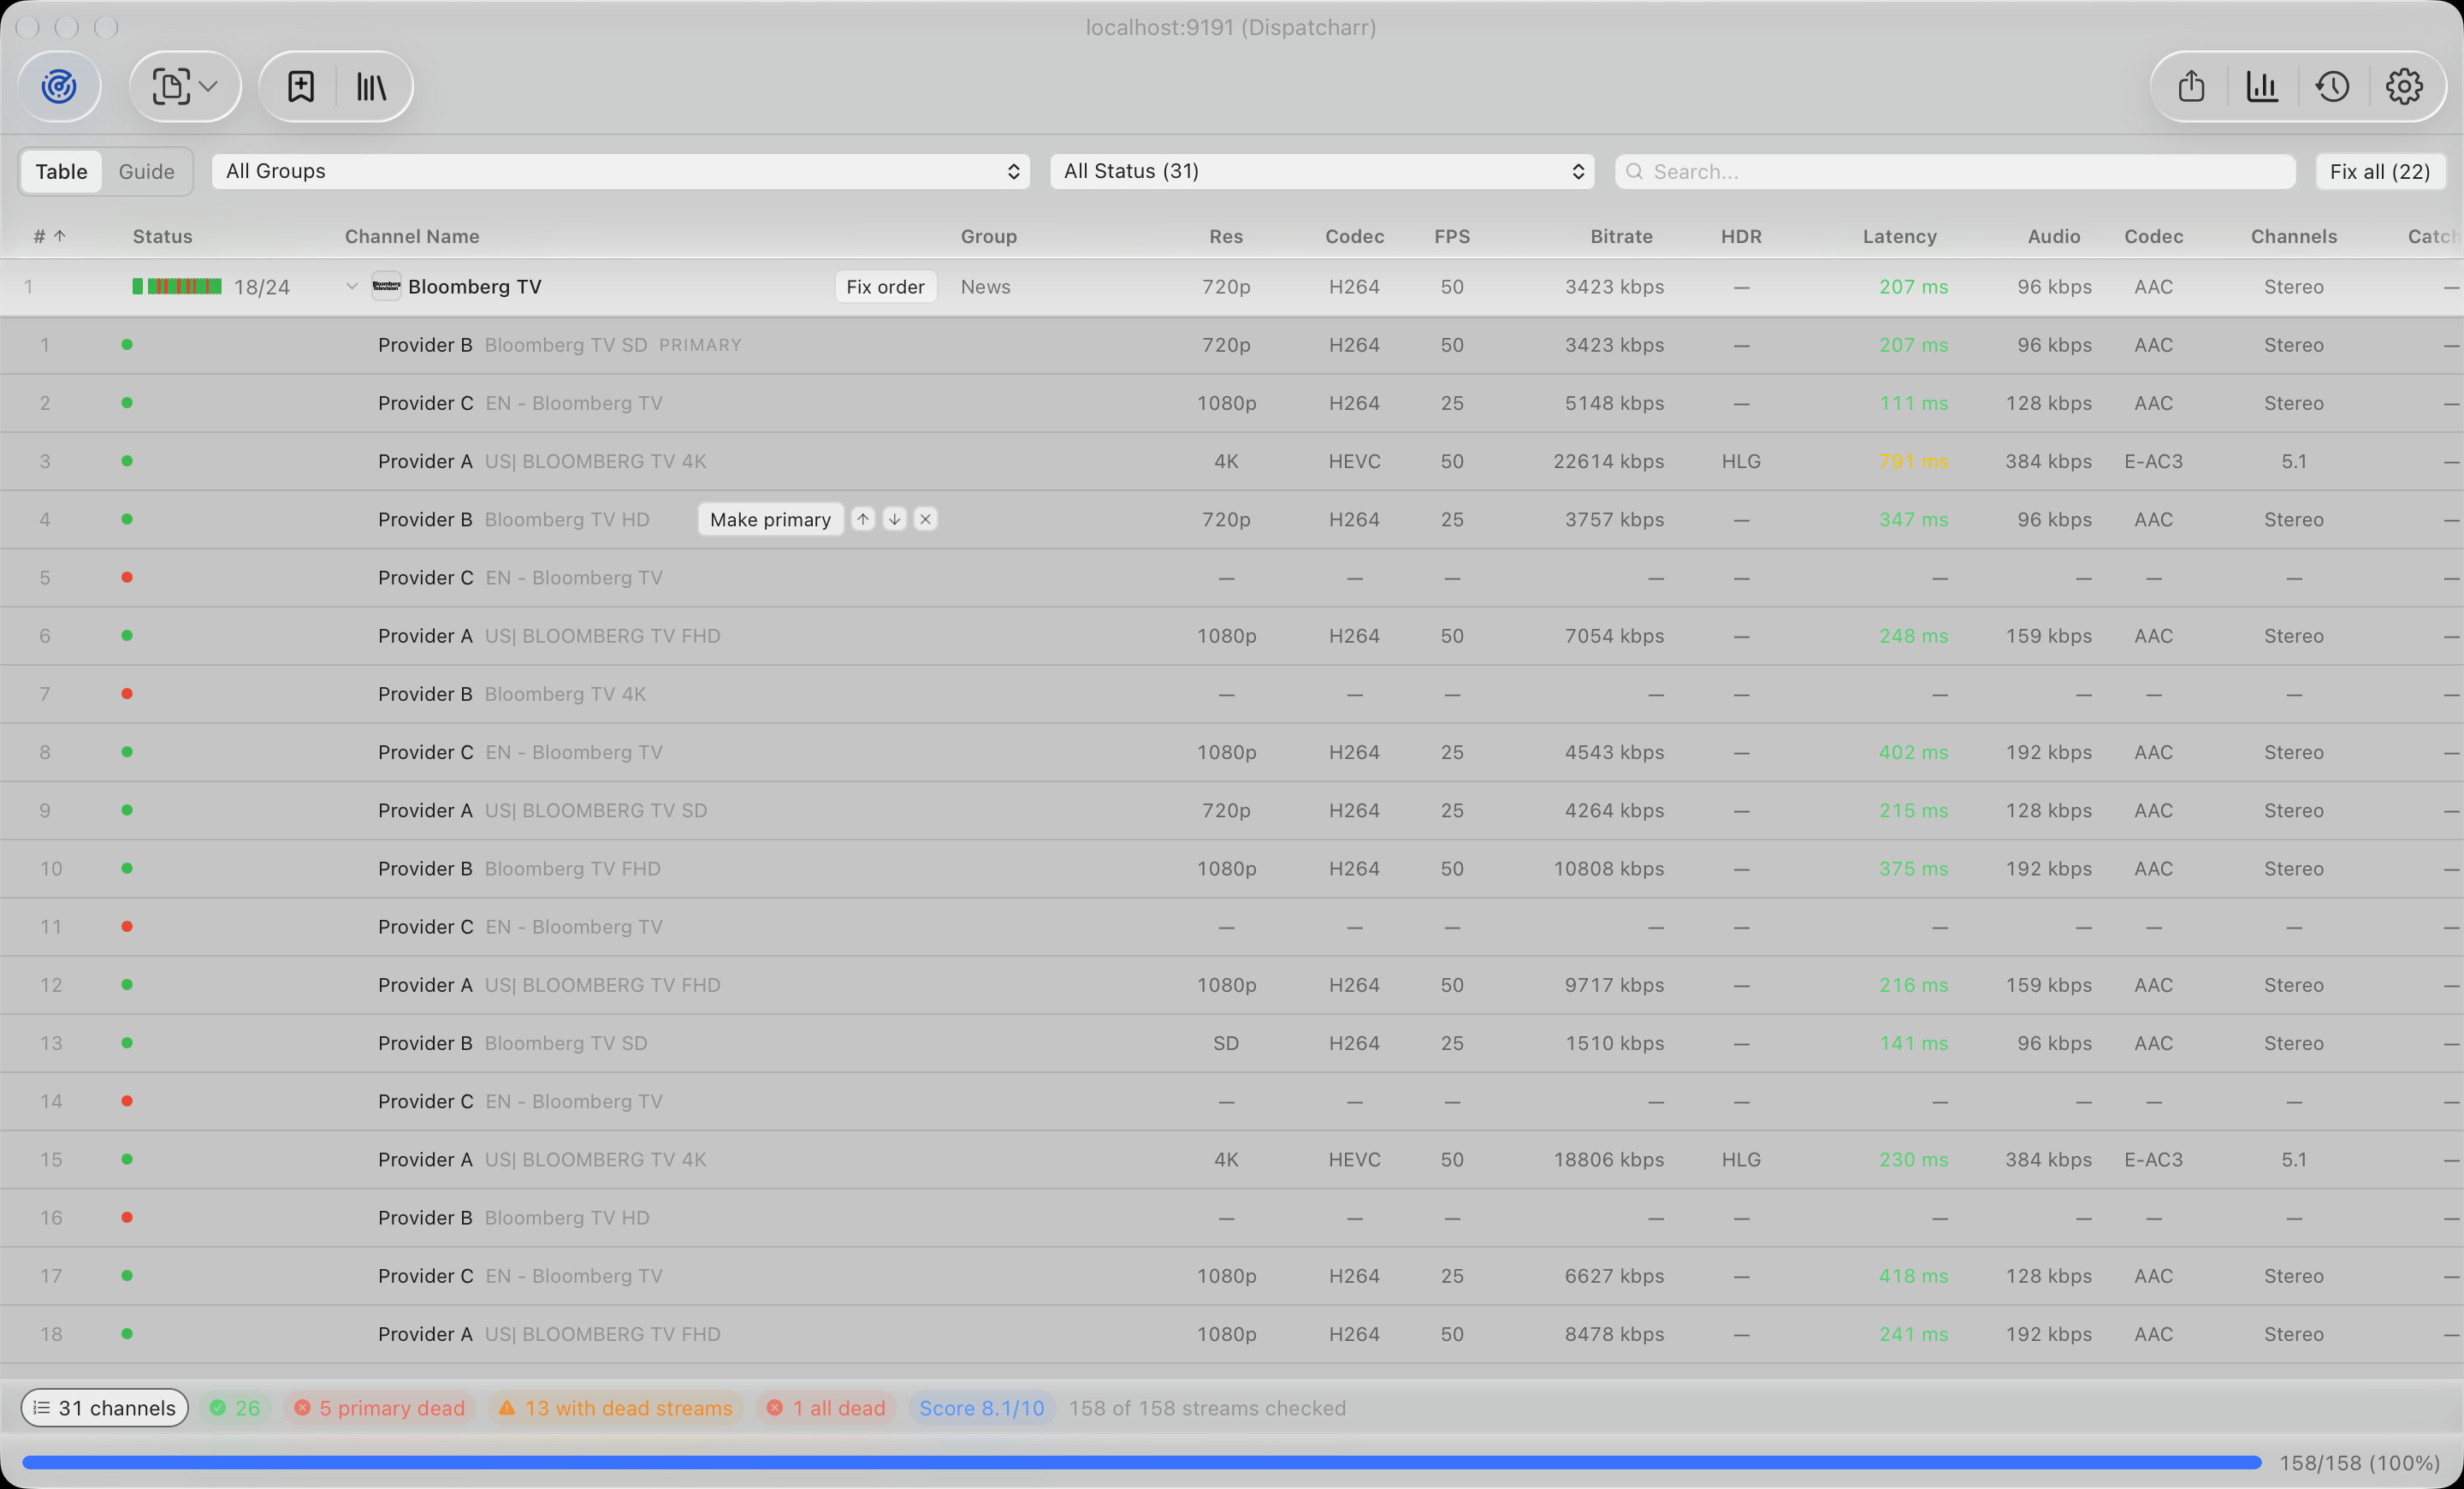The image size is (2464, 1489).
Task: Open the history clock icon
Action: pos(2332,86)
